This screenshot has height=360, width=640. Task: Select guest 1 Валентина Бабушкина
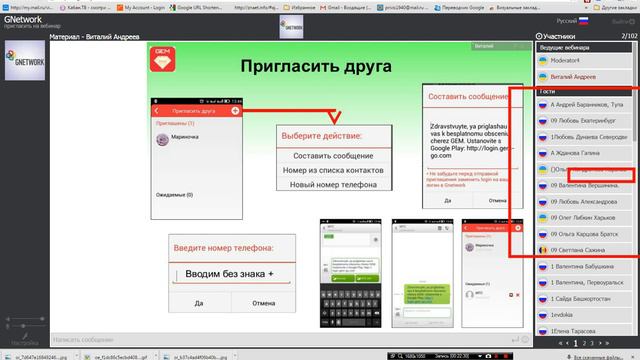click(584, 267)
